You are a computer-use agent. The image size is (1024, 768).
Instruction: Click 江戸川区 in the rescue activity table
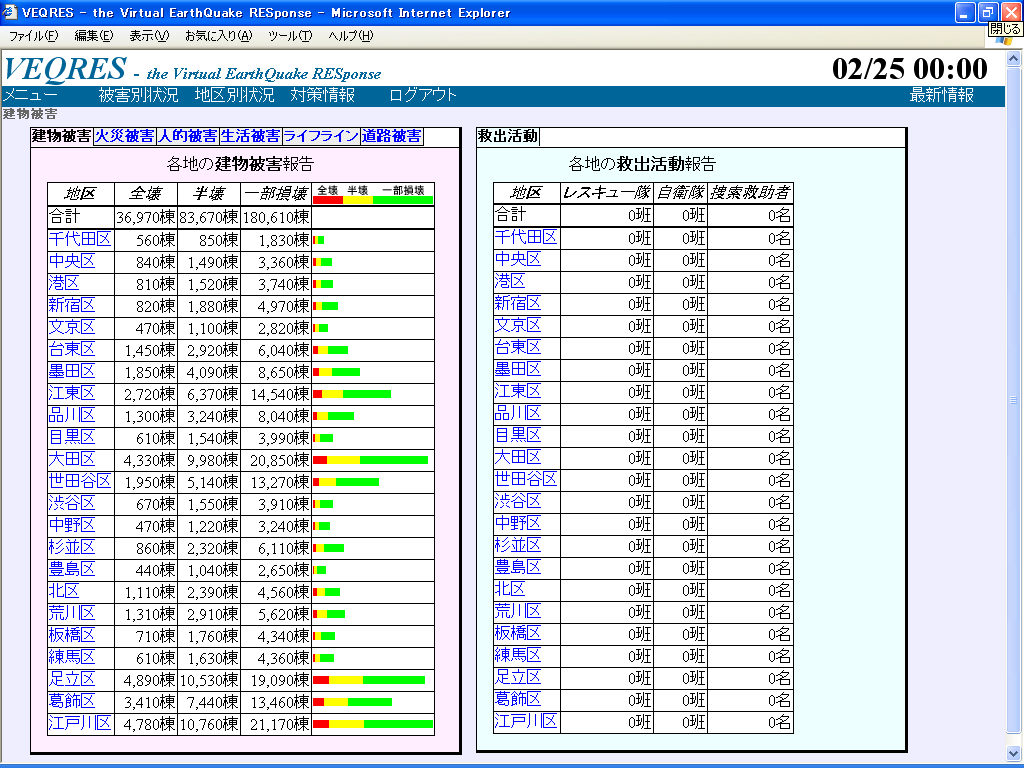526,722
